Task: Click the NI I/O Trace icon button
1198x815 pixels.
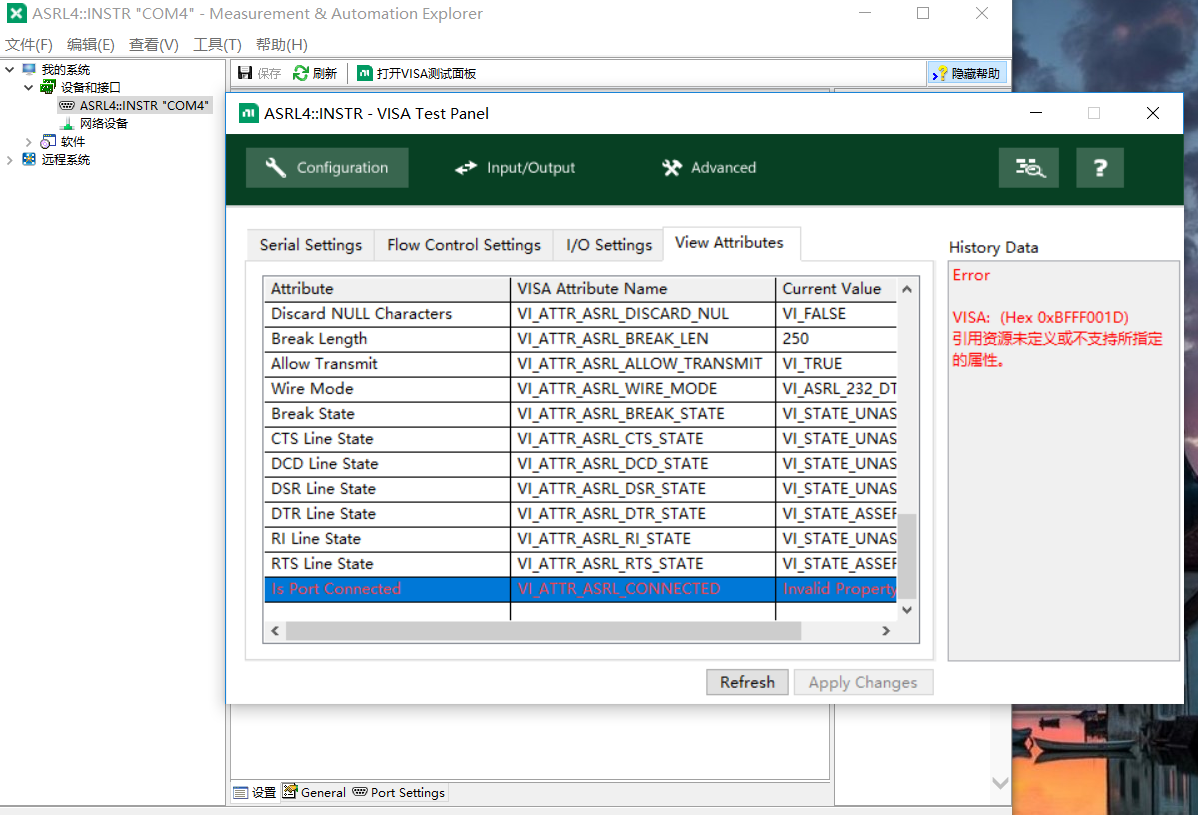Action: (x=1028, y=168)
